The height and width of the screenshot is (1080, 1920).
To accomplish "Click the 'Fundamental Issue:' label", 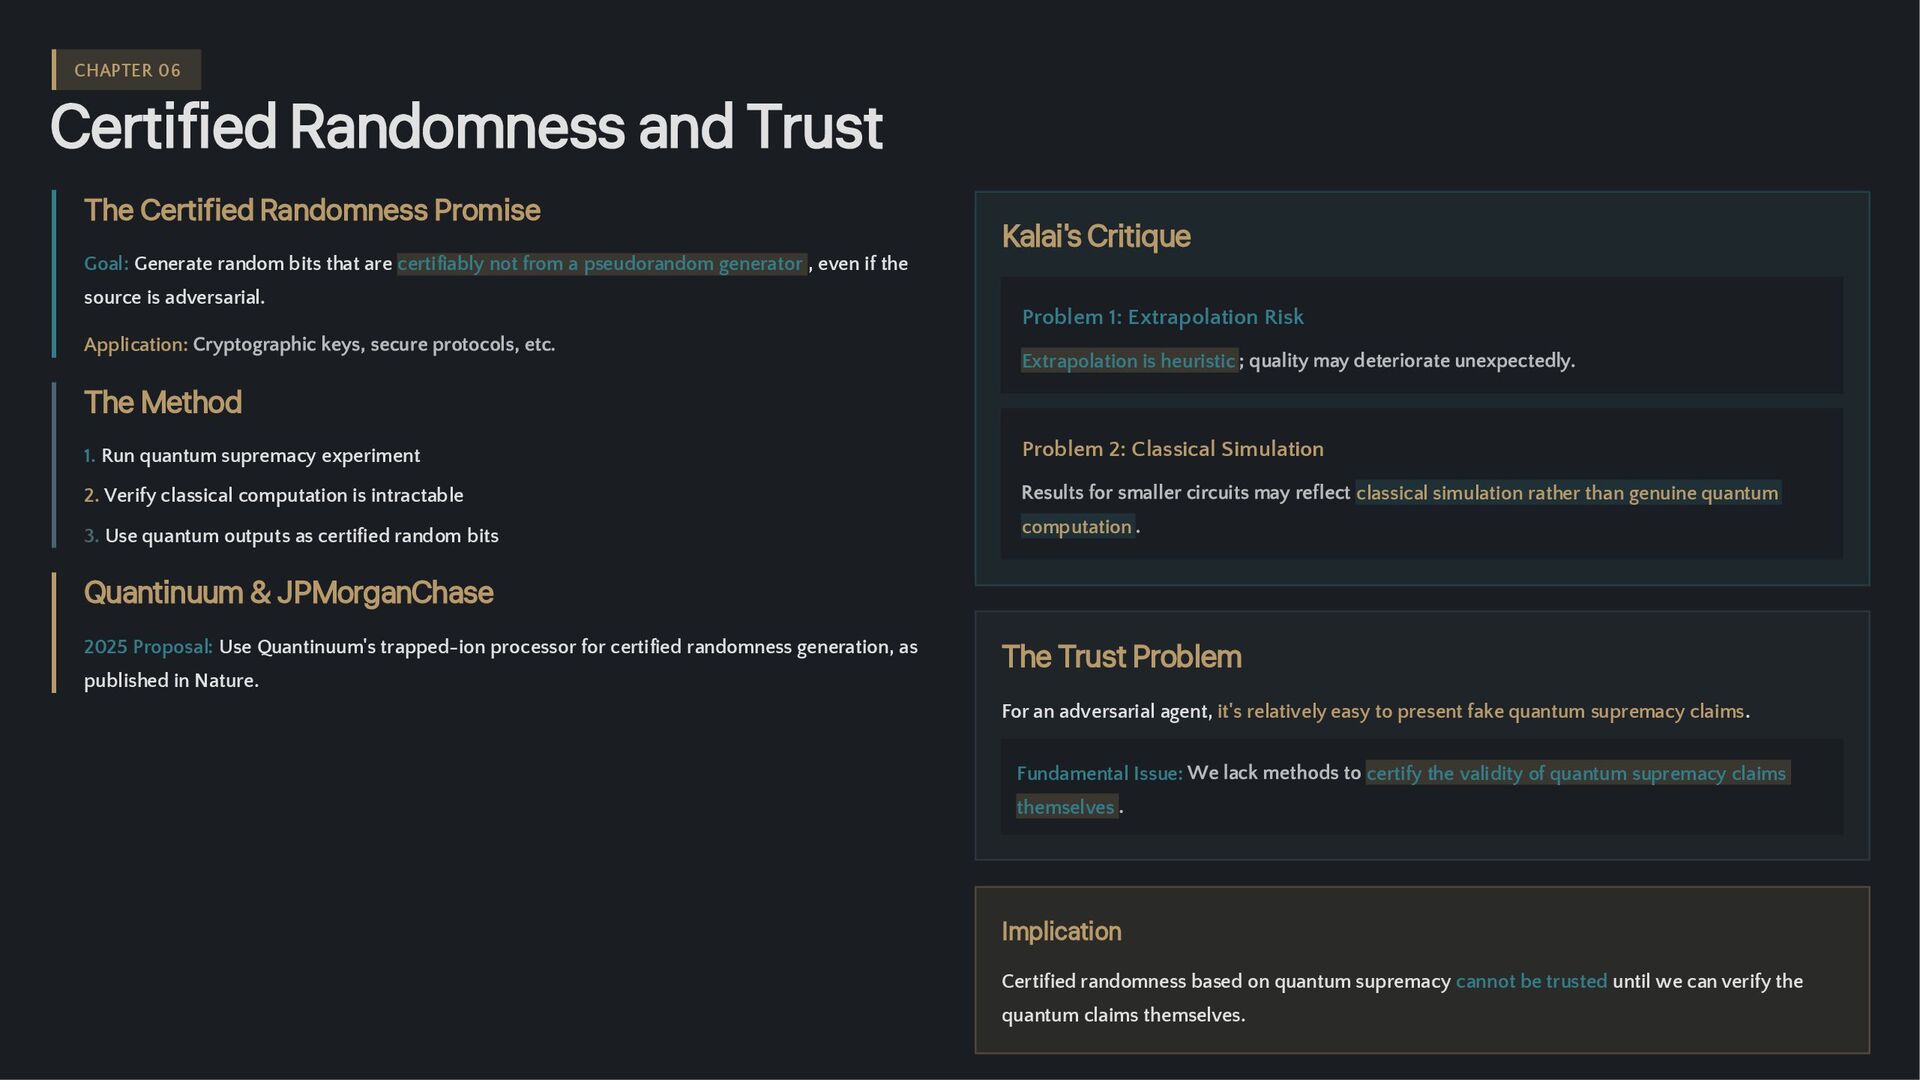I will [1098, 774].
